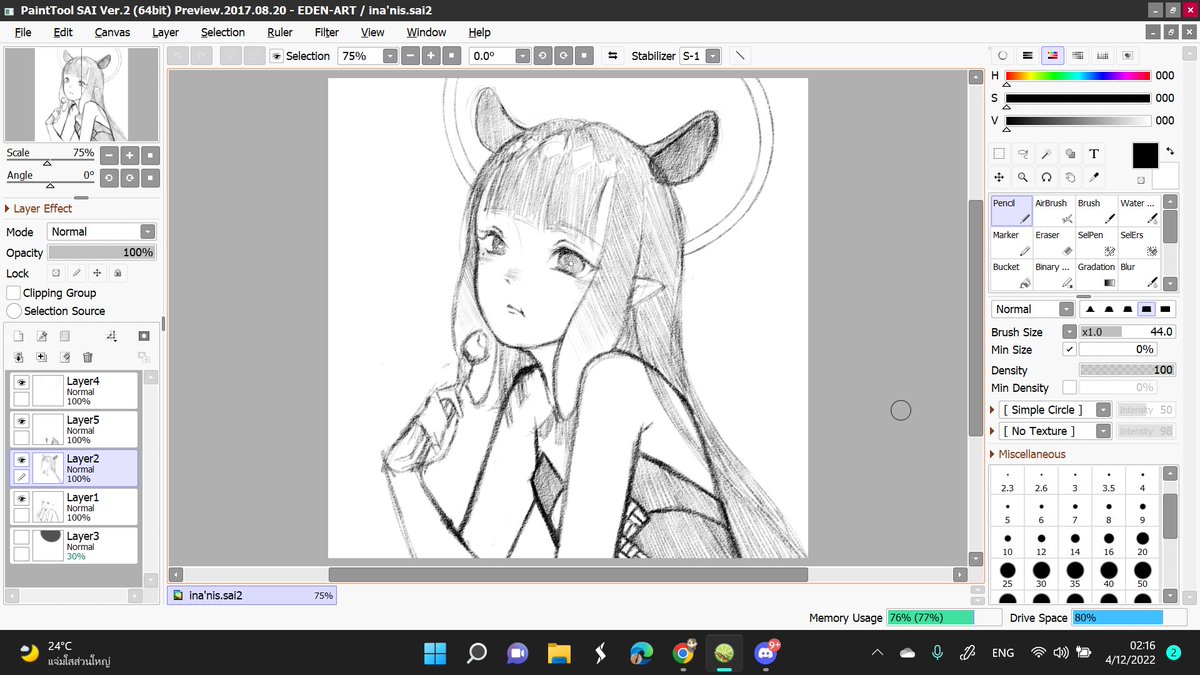Image resolution: width=1200 pixels, height=675 pixels.
Task: Select the Brush tool
Action: coord(1096,210)
